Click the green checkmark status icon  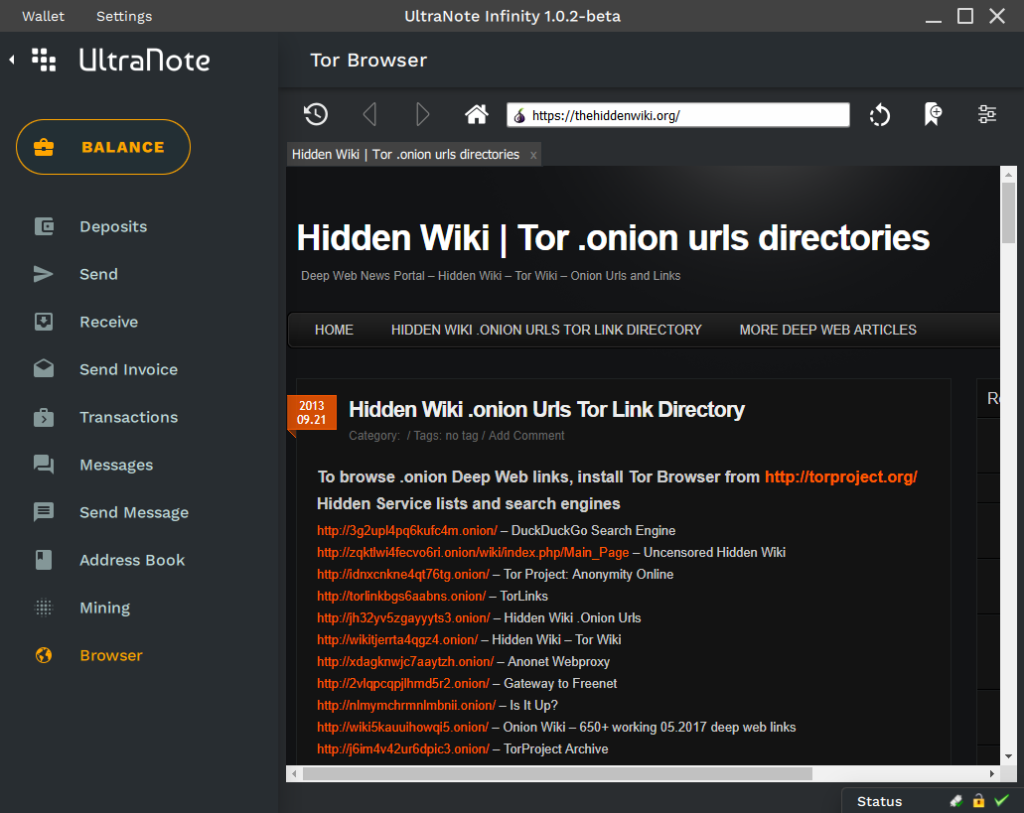(x=1001, y=801)
